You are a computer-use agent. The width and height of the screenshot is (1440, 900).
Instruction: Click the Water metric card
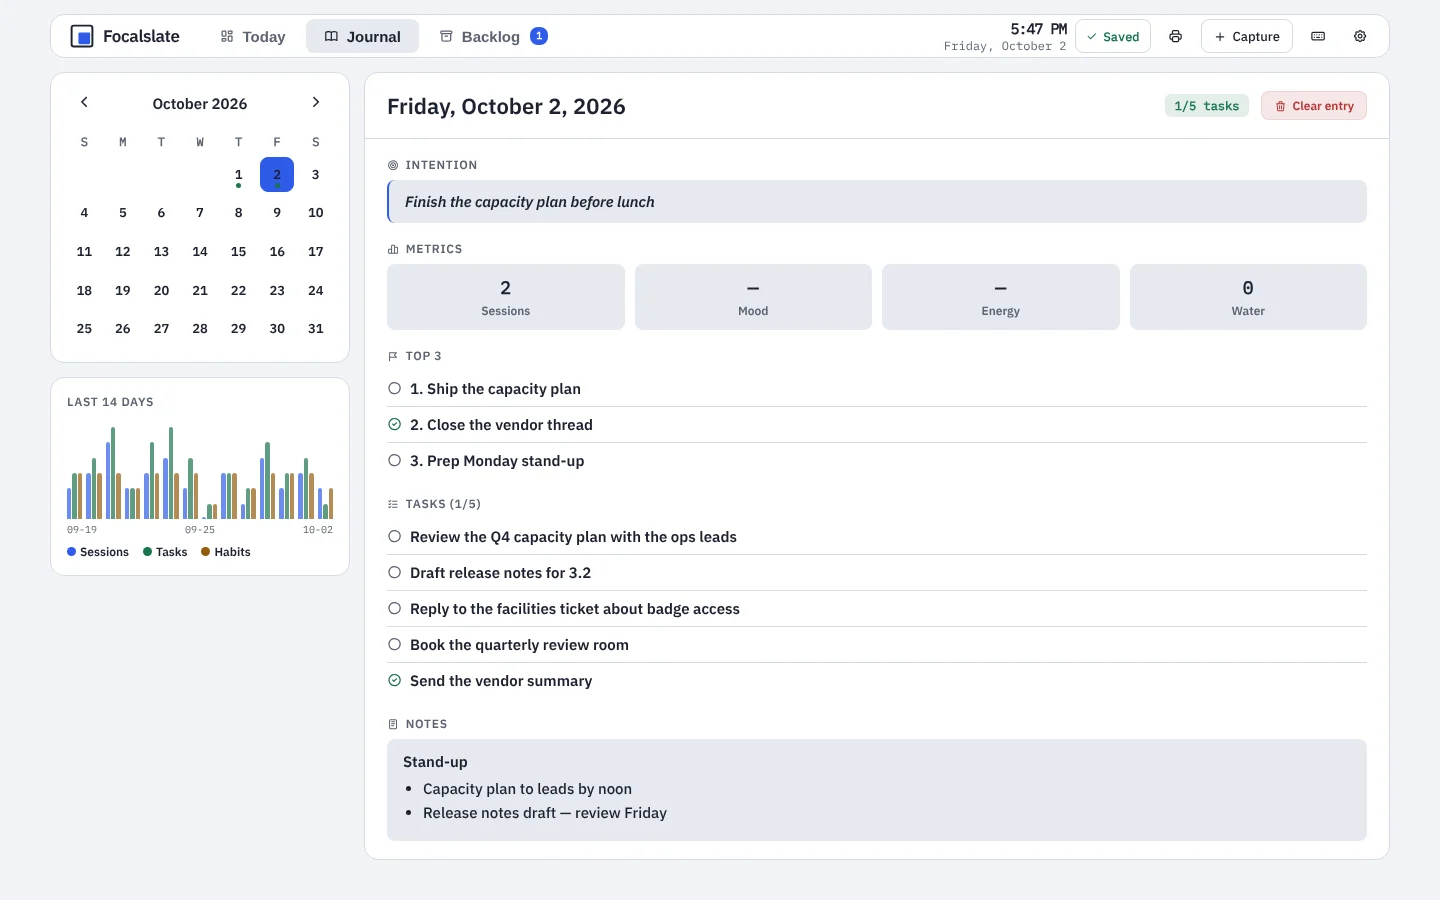point(1248,297)
